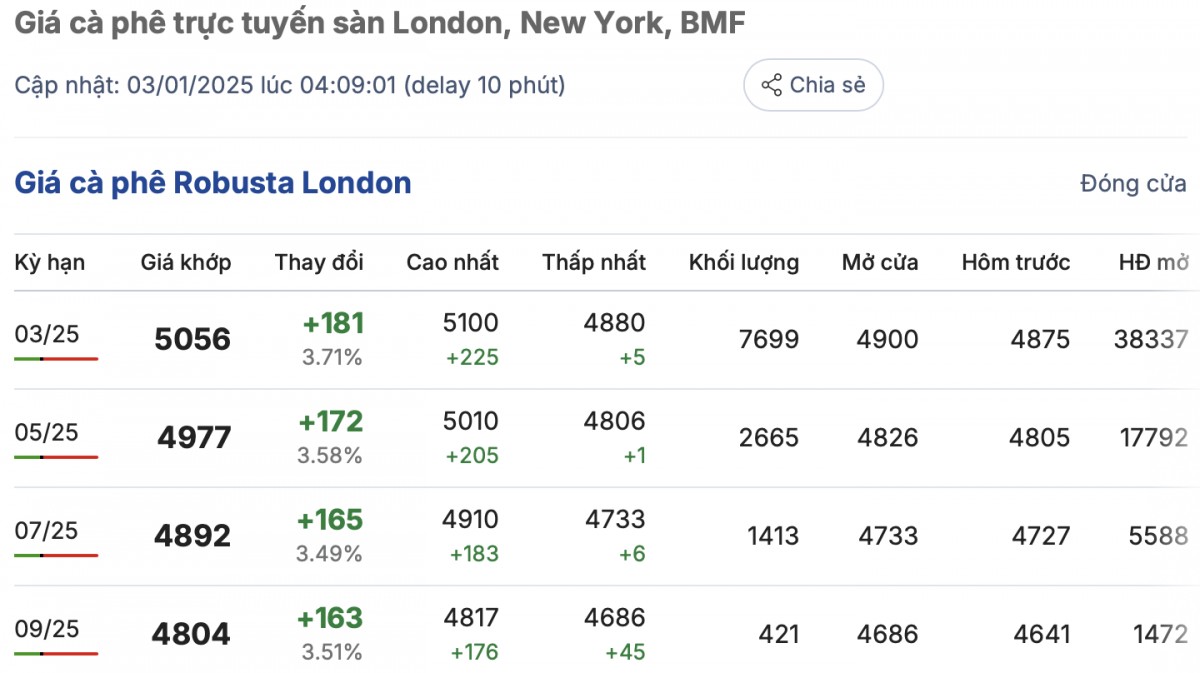
Task: Select the Kỳ hạn column header
Action: tap(50, 263)
